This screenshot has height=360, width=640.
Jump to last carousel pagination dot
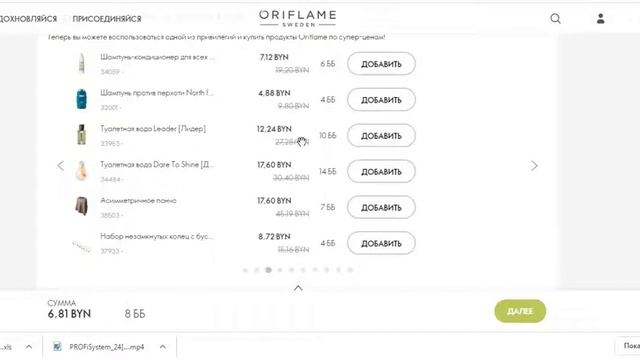pyautogui.click(x=350, y=270)
